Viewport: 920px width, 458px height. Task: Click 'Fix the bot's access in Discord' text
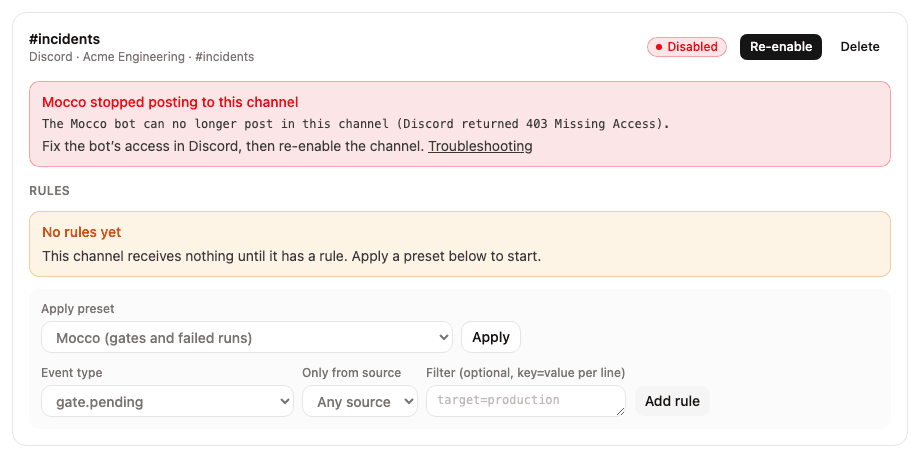click(234, 146)
